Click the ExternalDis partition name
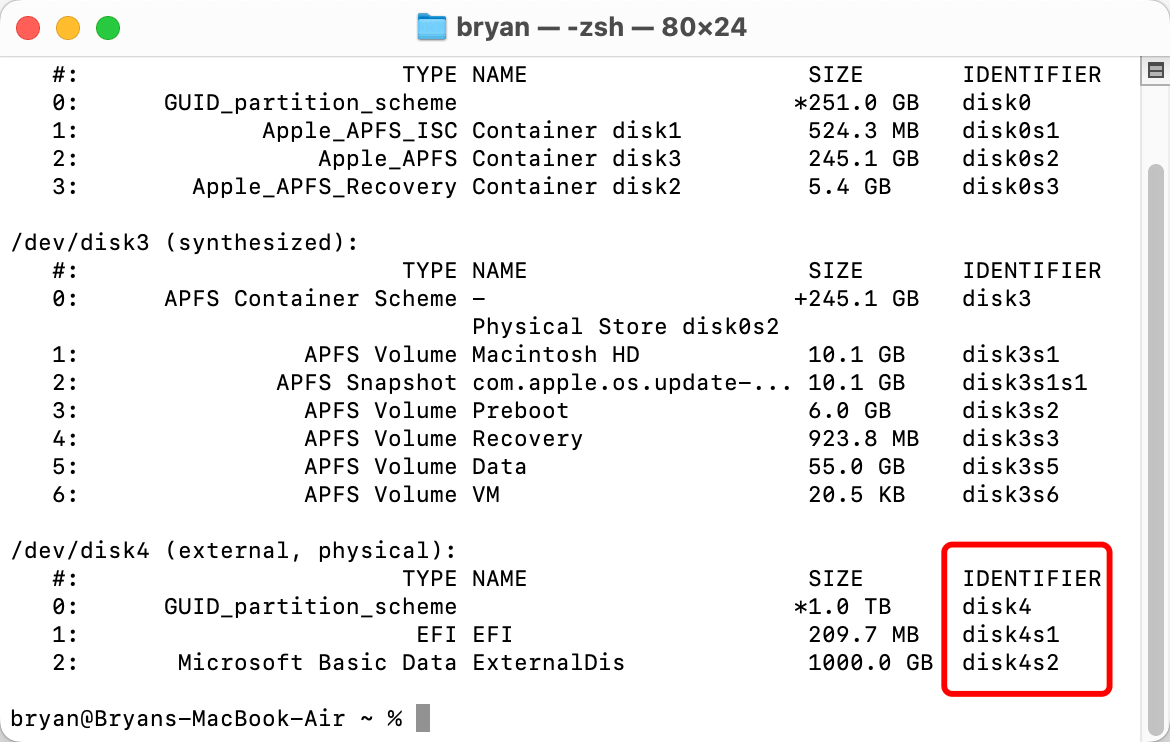This screenshot has width=1170, height=742. [x=548, y=662]
